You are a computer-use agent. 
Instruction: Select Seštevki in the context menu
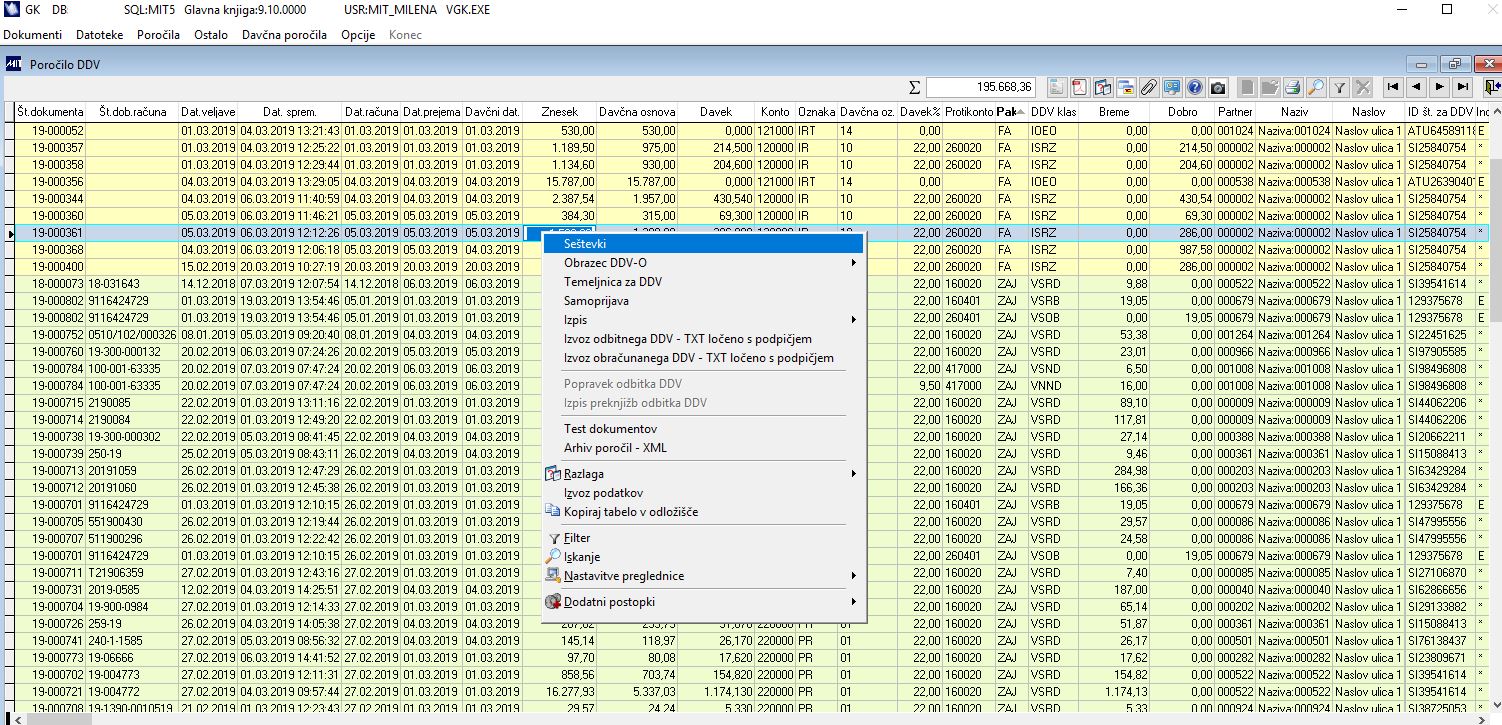pos(703,243)
